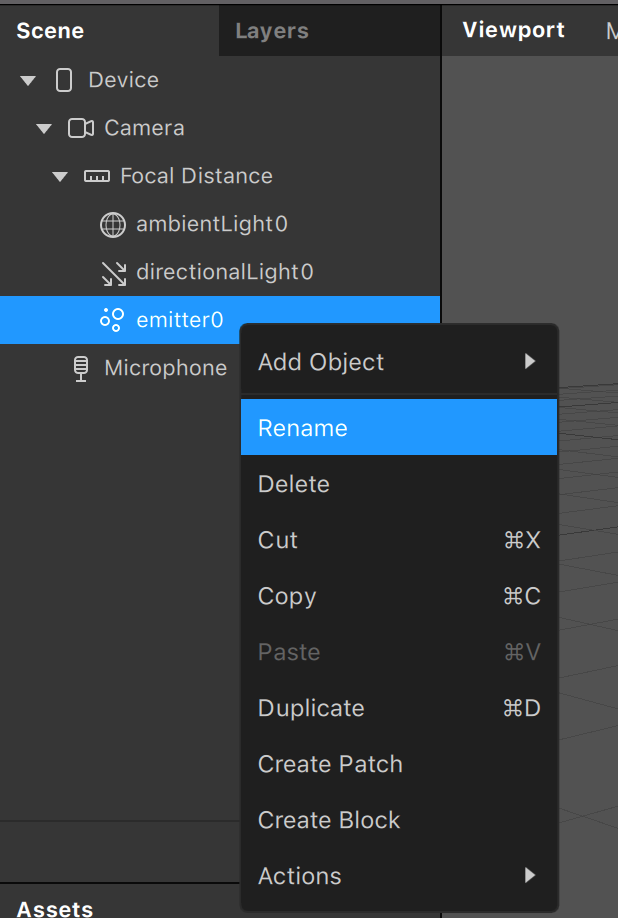This screenshot has width=618, height=918.
Task: Click the directionalLight0 arrows icon
Action: [x=113, y=272]
